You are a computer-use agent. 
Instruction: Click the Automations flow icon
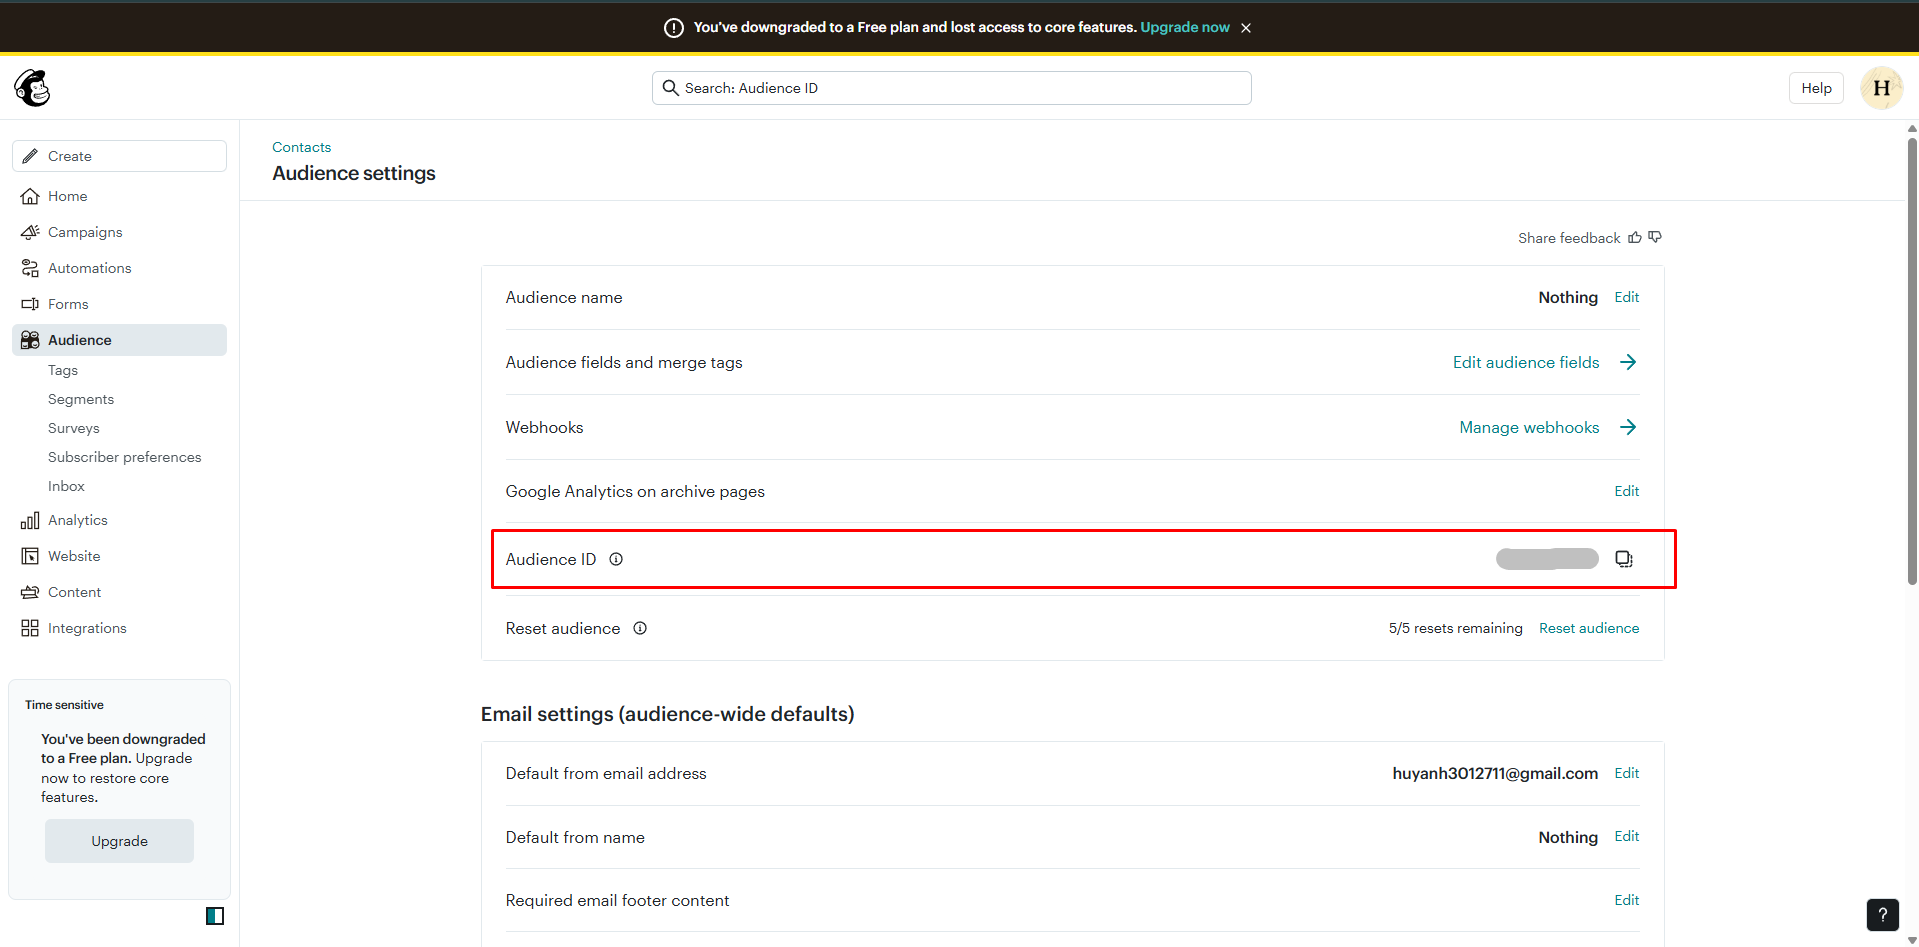30,268
